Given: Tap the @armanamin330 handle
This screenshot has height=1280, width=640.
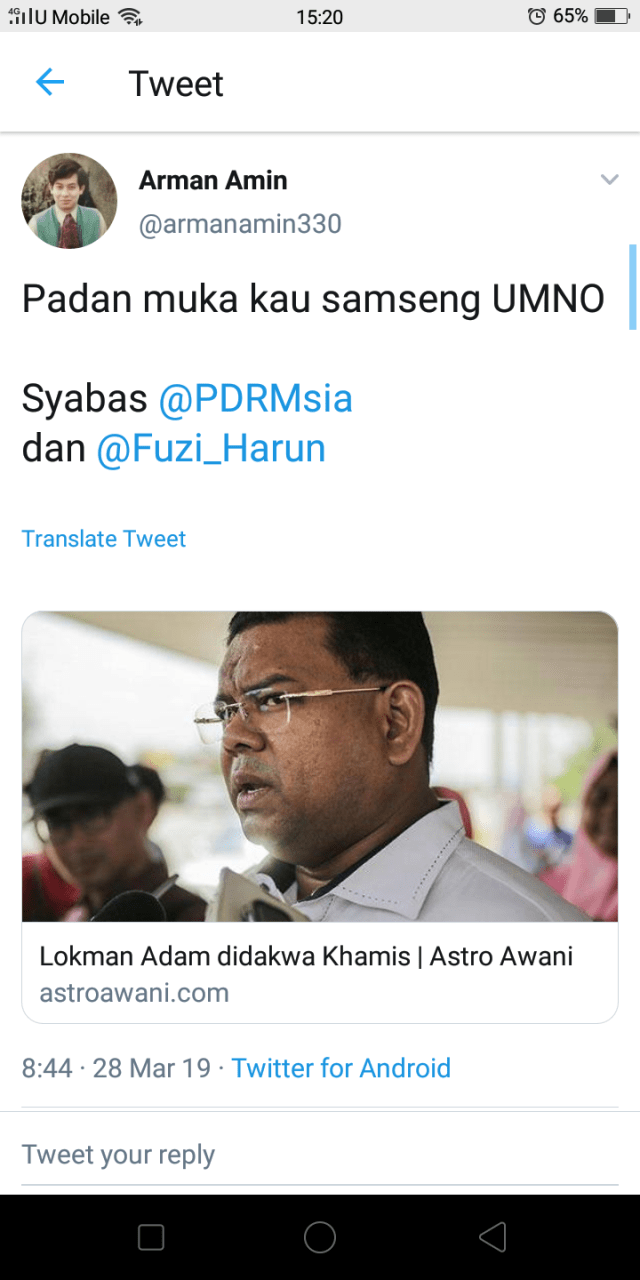Looking at the screenshot, I should click(x=240, y=224).
